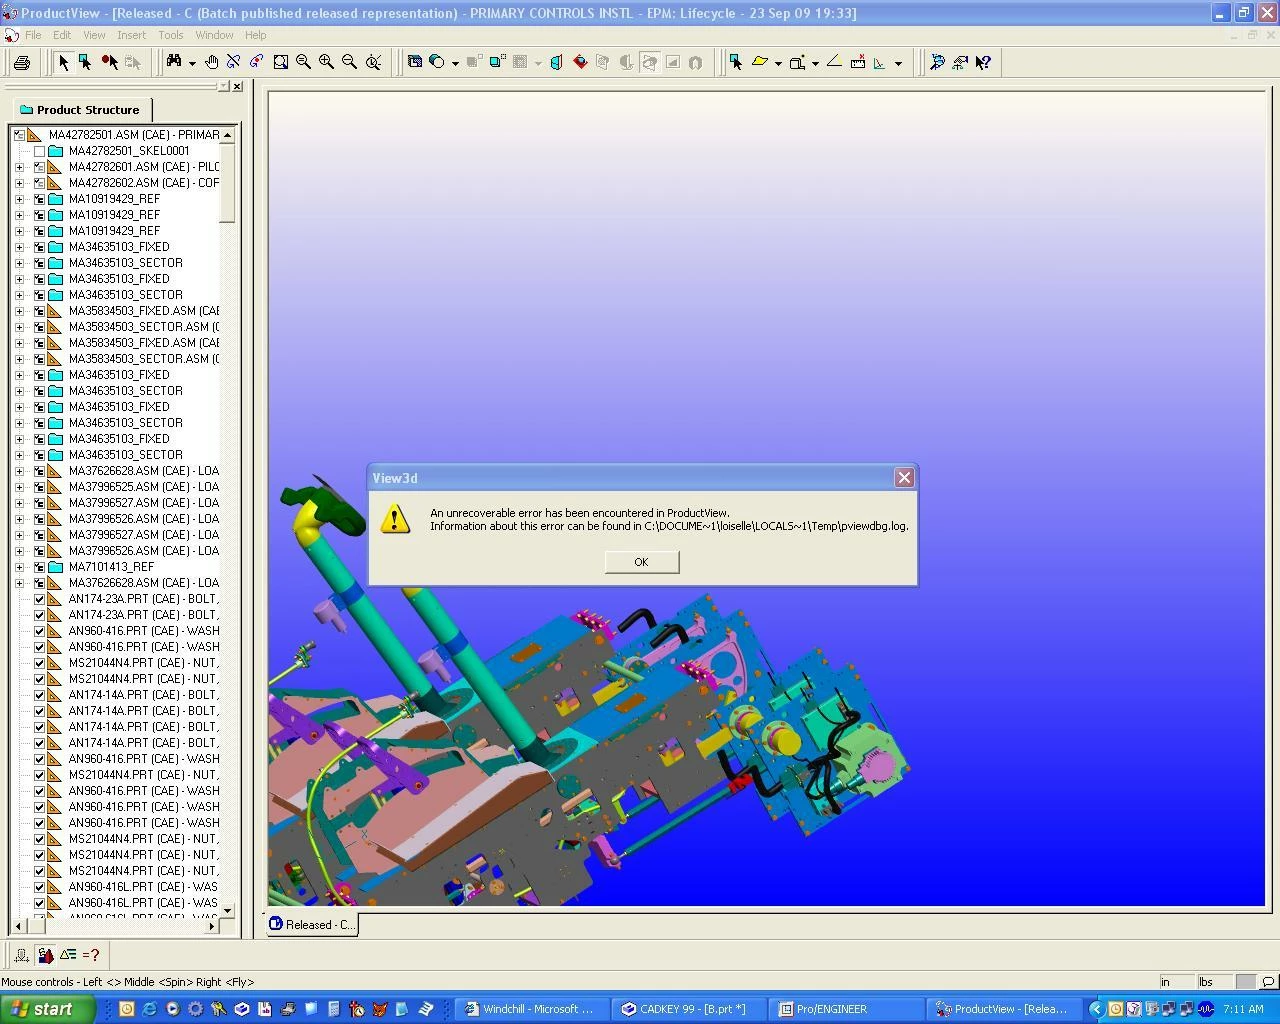Viewport: 1280px width, 1024px height.
Task: Open the File menu
Action: (x=33, y=35)
